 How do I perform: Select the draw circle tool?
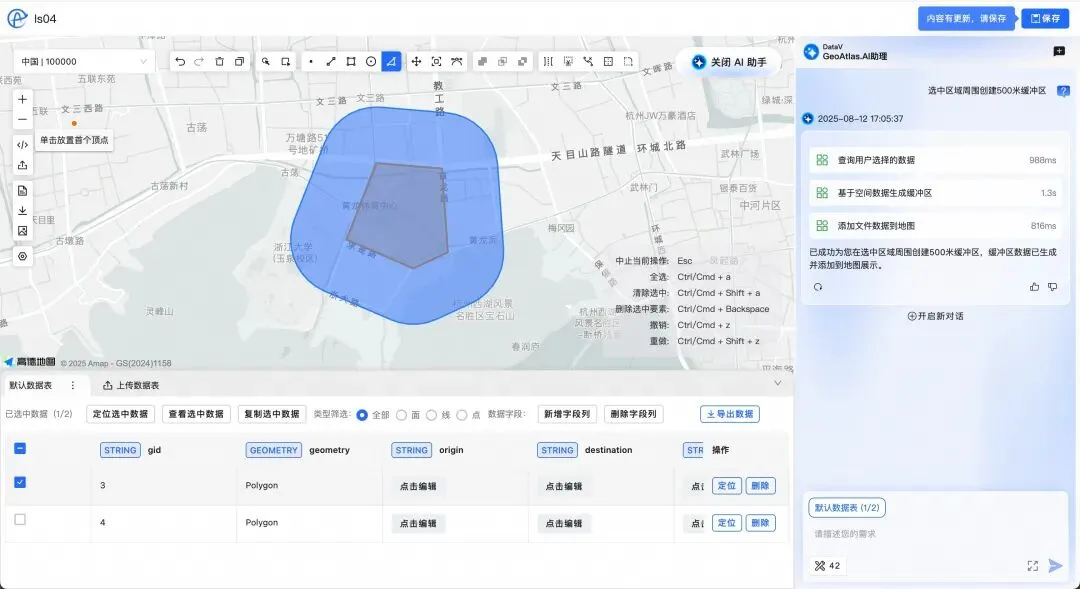pyautogui.click(x=371, y=61)
